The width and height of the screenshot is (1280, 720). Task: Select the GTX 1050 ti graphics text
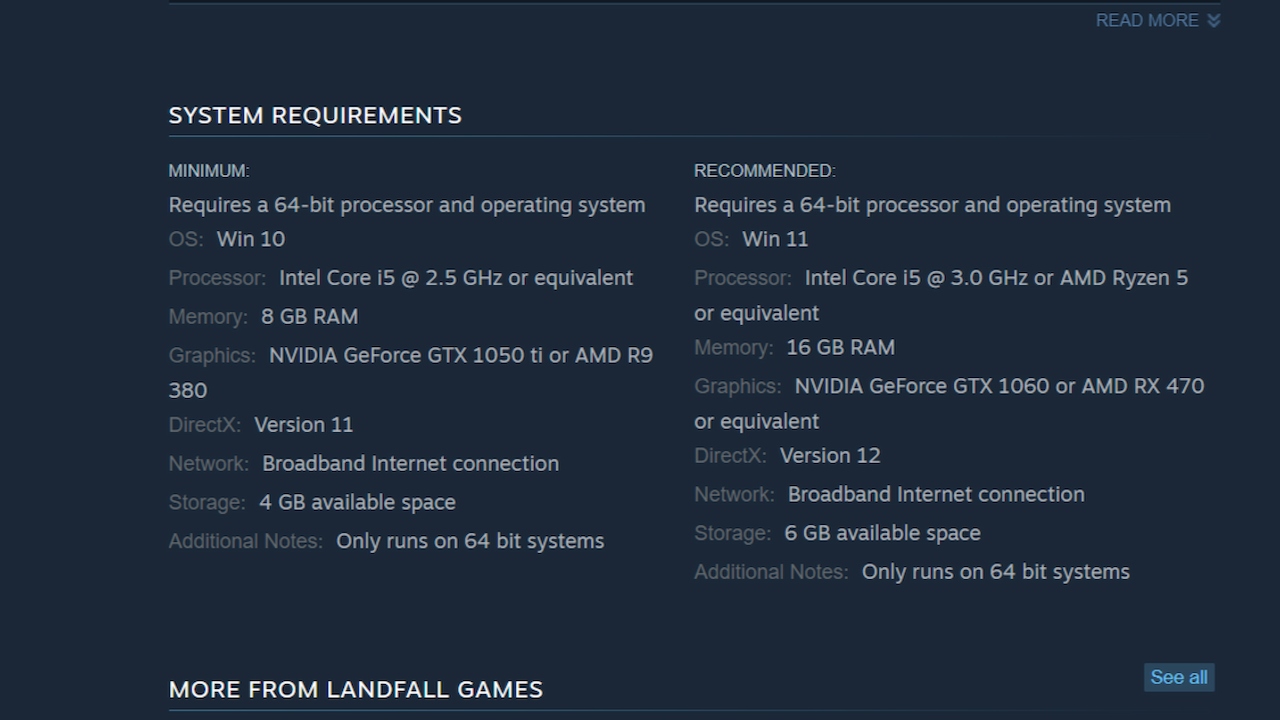(x=460, y=355)
